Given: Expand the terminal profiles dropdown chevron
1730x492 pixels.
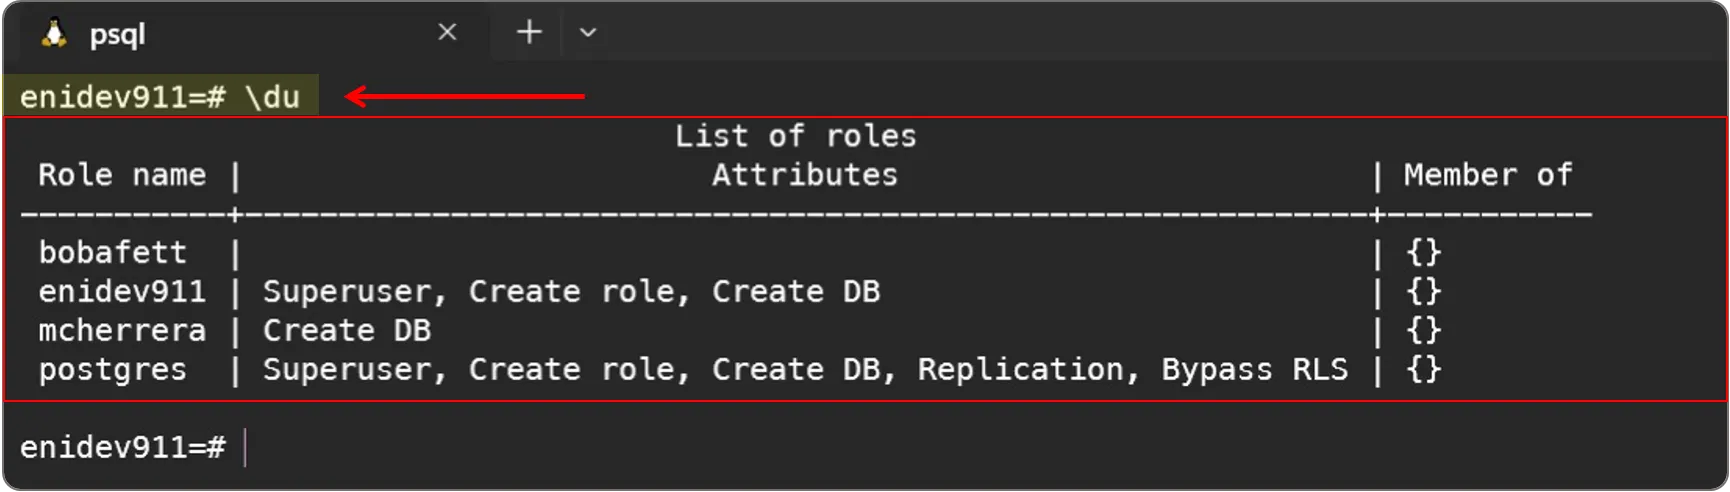Looking at the screenshot, I should point(588,33).
